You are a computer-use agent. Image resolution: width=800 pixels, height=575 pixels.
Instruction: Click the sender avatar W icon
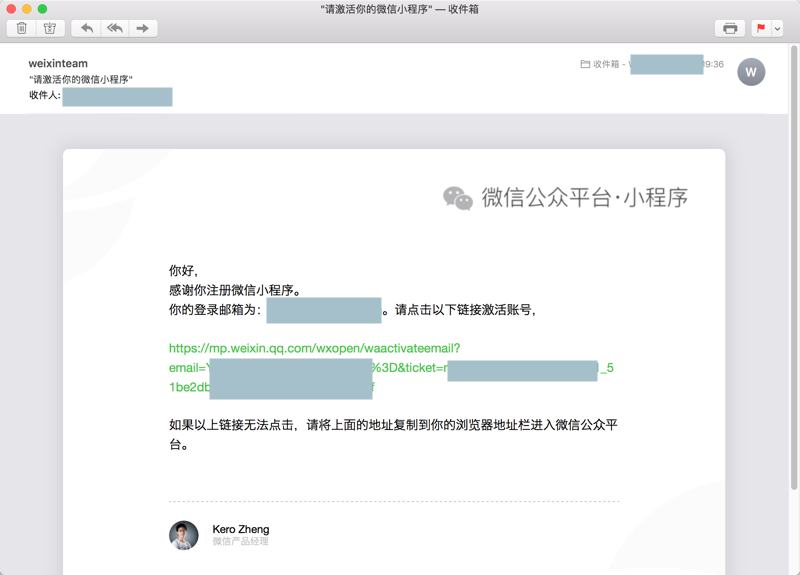751,72
